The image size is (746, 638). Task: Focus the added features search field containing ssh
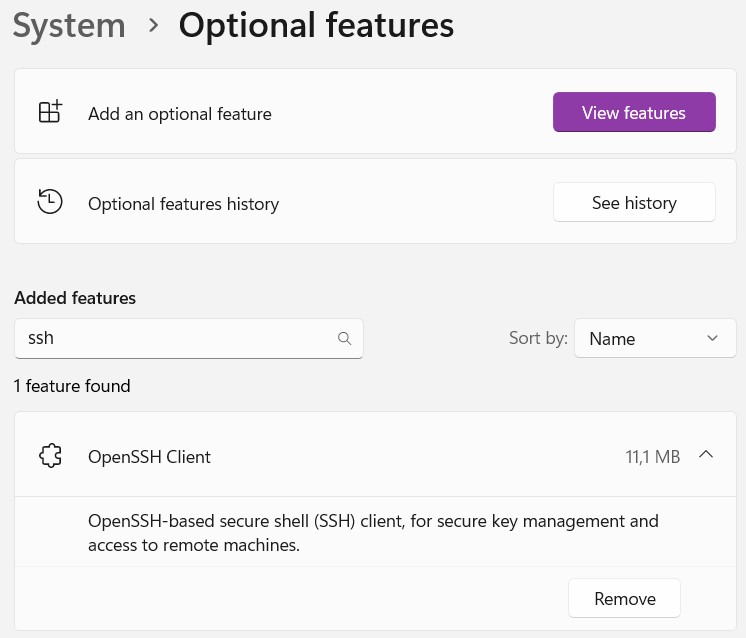[175, 339]
